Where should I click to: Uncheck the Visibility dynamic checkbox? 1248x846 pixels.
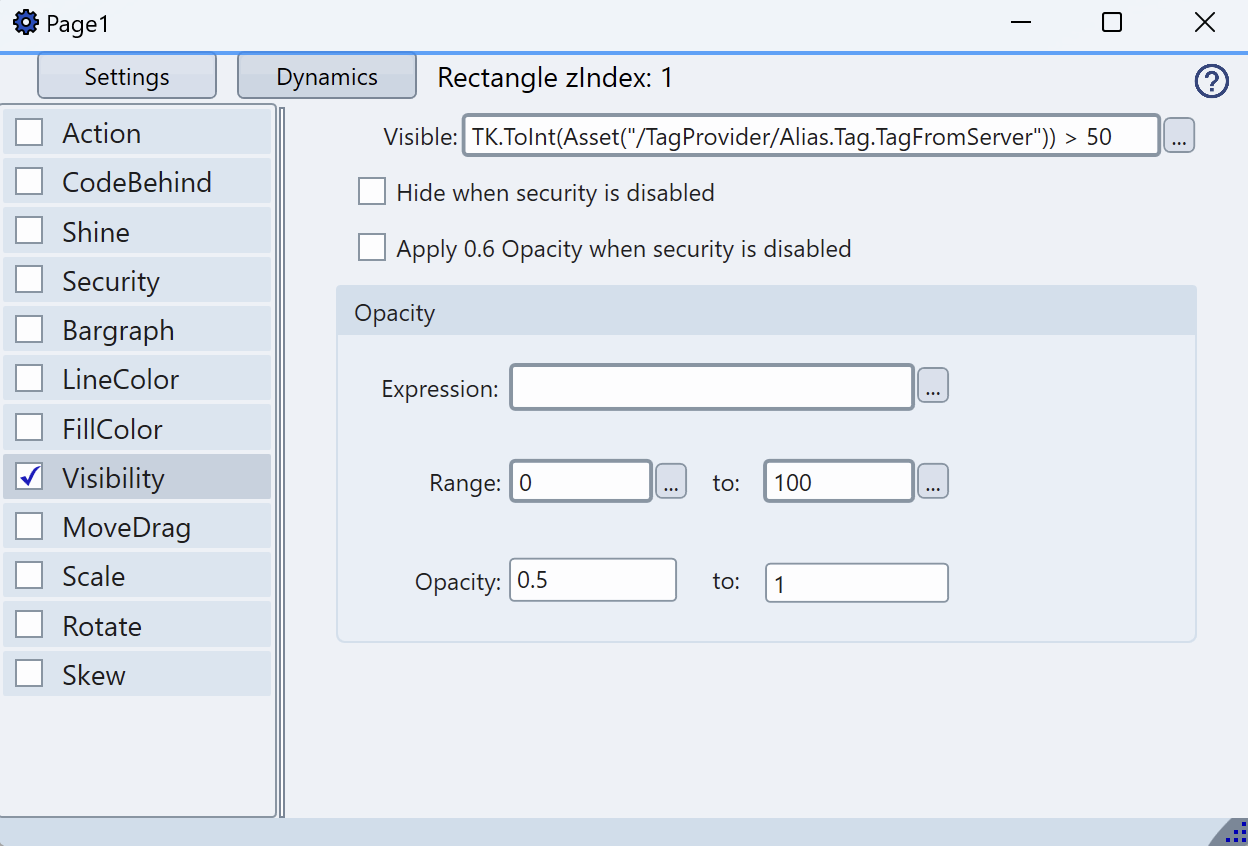click(30, 478)
